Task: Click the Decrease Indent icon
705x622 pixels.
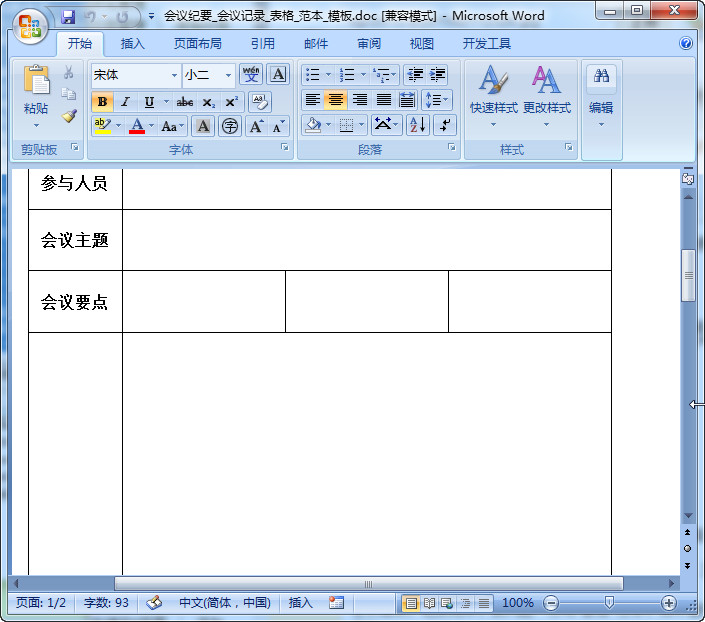Action: click(x=415, y=74)
